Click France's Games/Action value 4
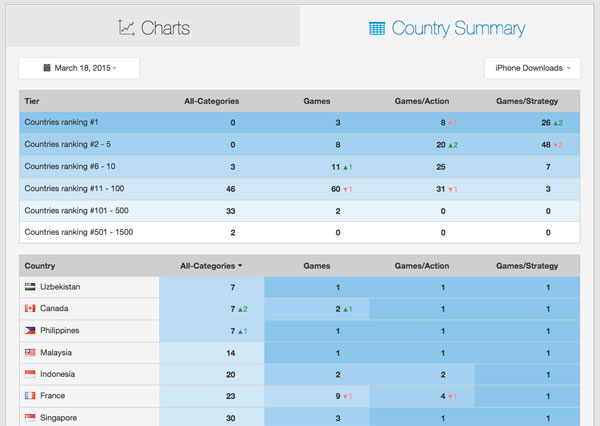 coord(443,397)
